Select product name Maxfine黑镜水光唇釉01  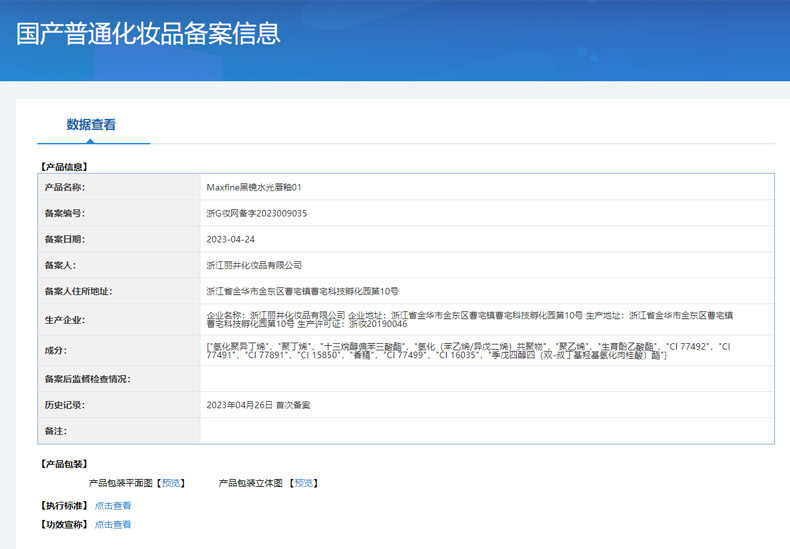[254, 187]
